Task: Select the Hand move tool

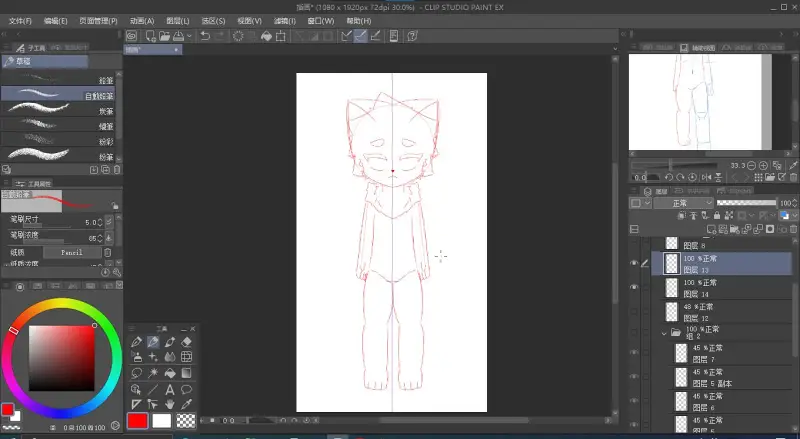Action: pyautogui.click(x=170, y=404)
